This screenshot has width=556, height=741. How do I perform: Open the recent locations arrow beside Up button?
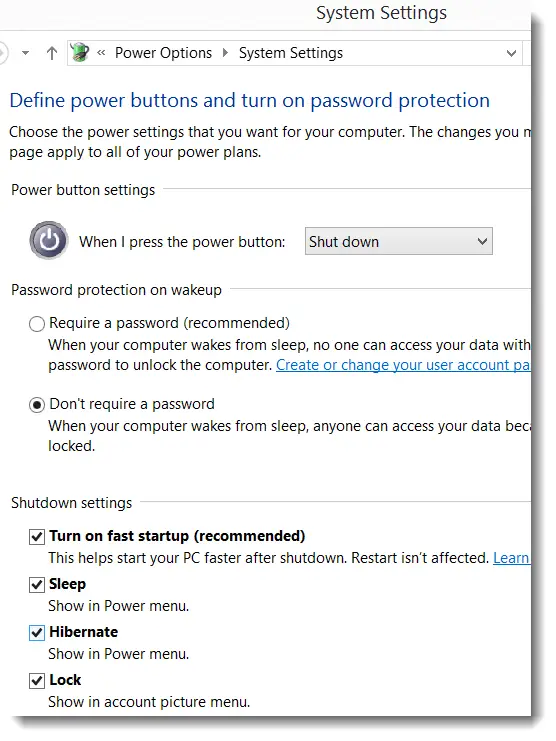pyautogui.click(x=26, y=53)
